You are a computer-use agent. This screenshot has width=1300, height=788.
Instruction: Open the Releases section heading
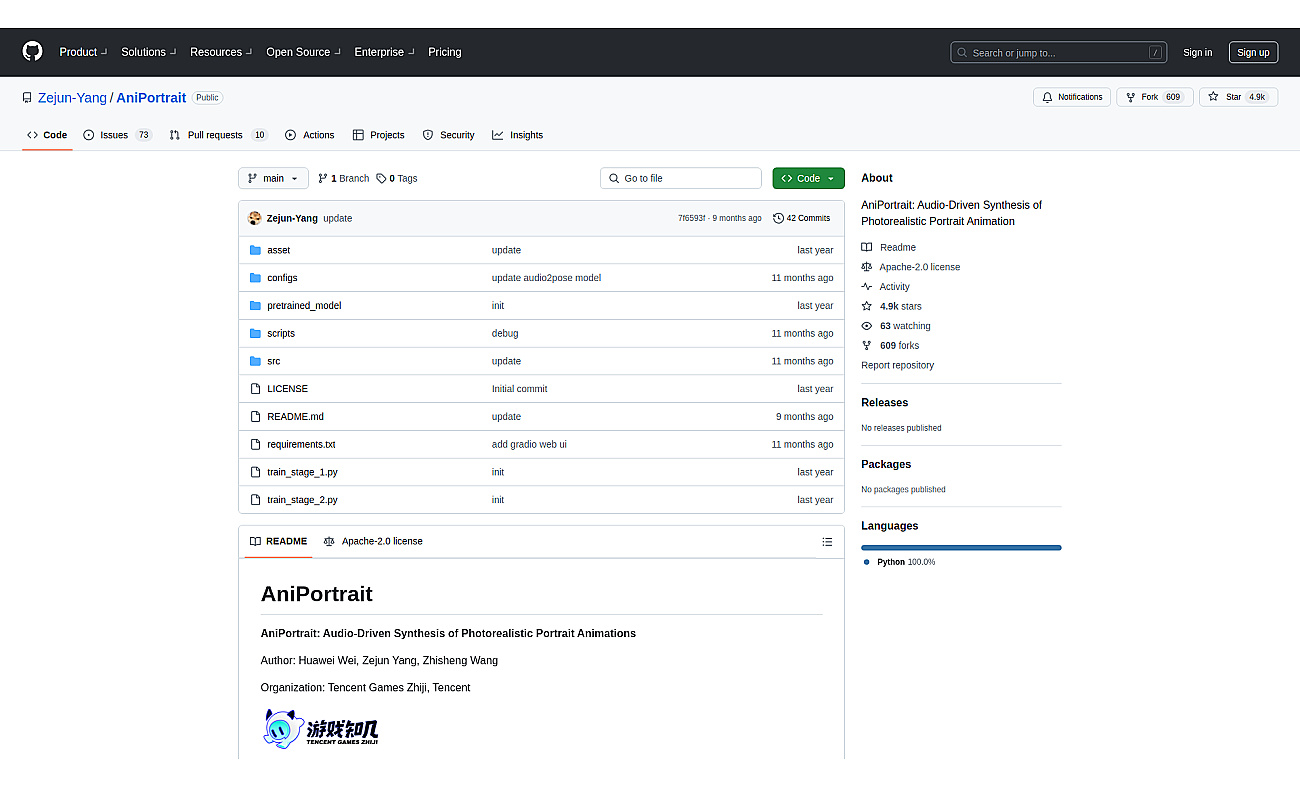pos(885,403)
